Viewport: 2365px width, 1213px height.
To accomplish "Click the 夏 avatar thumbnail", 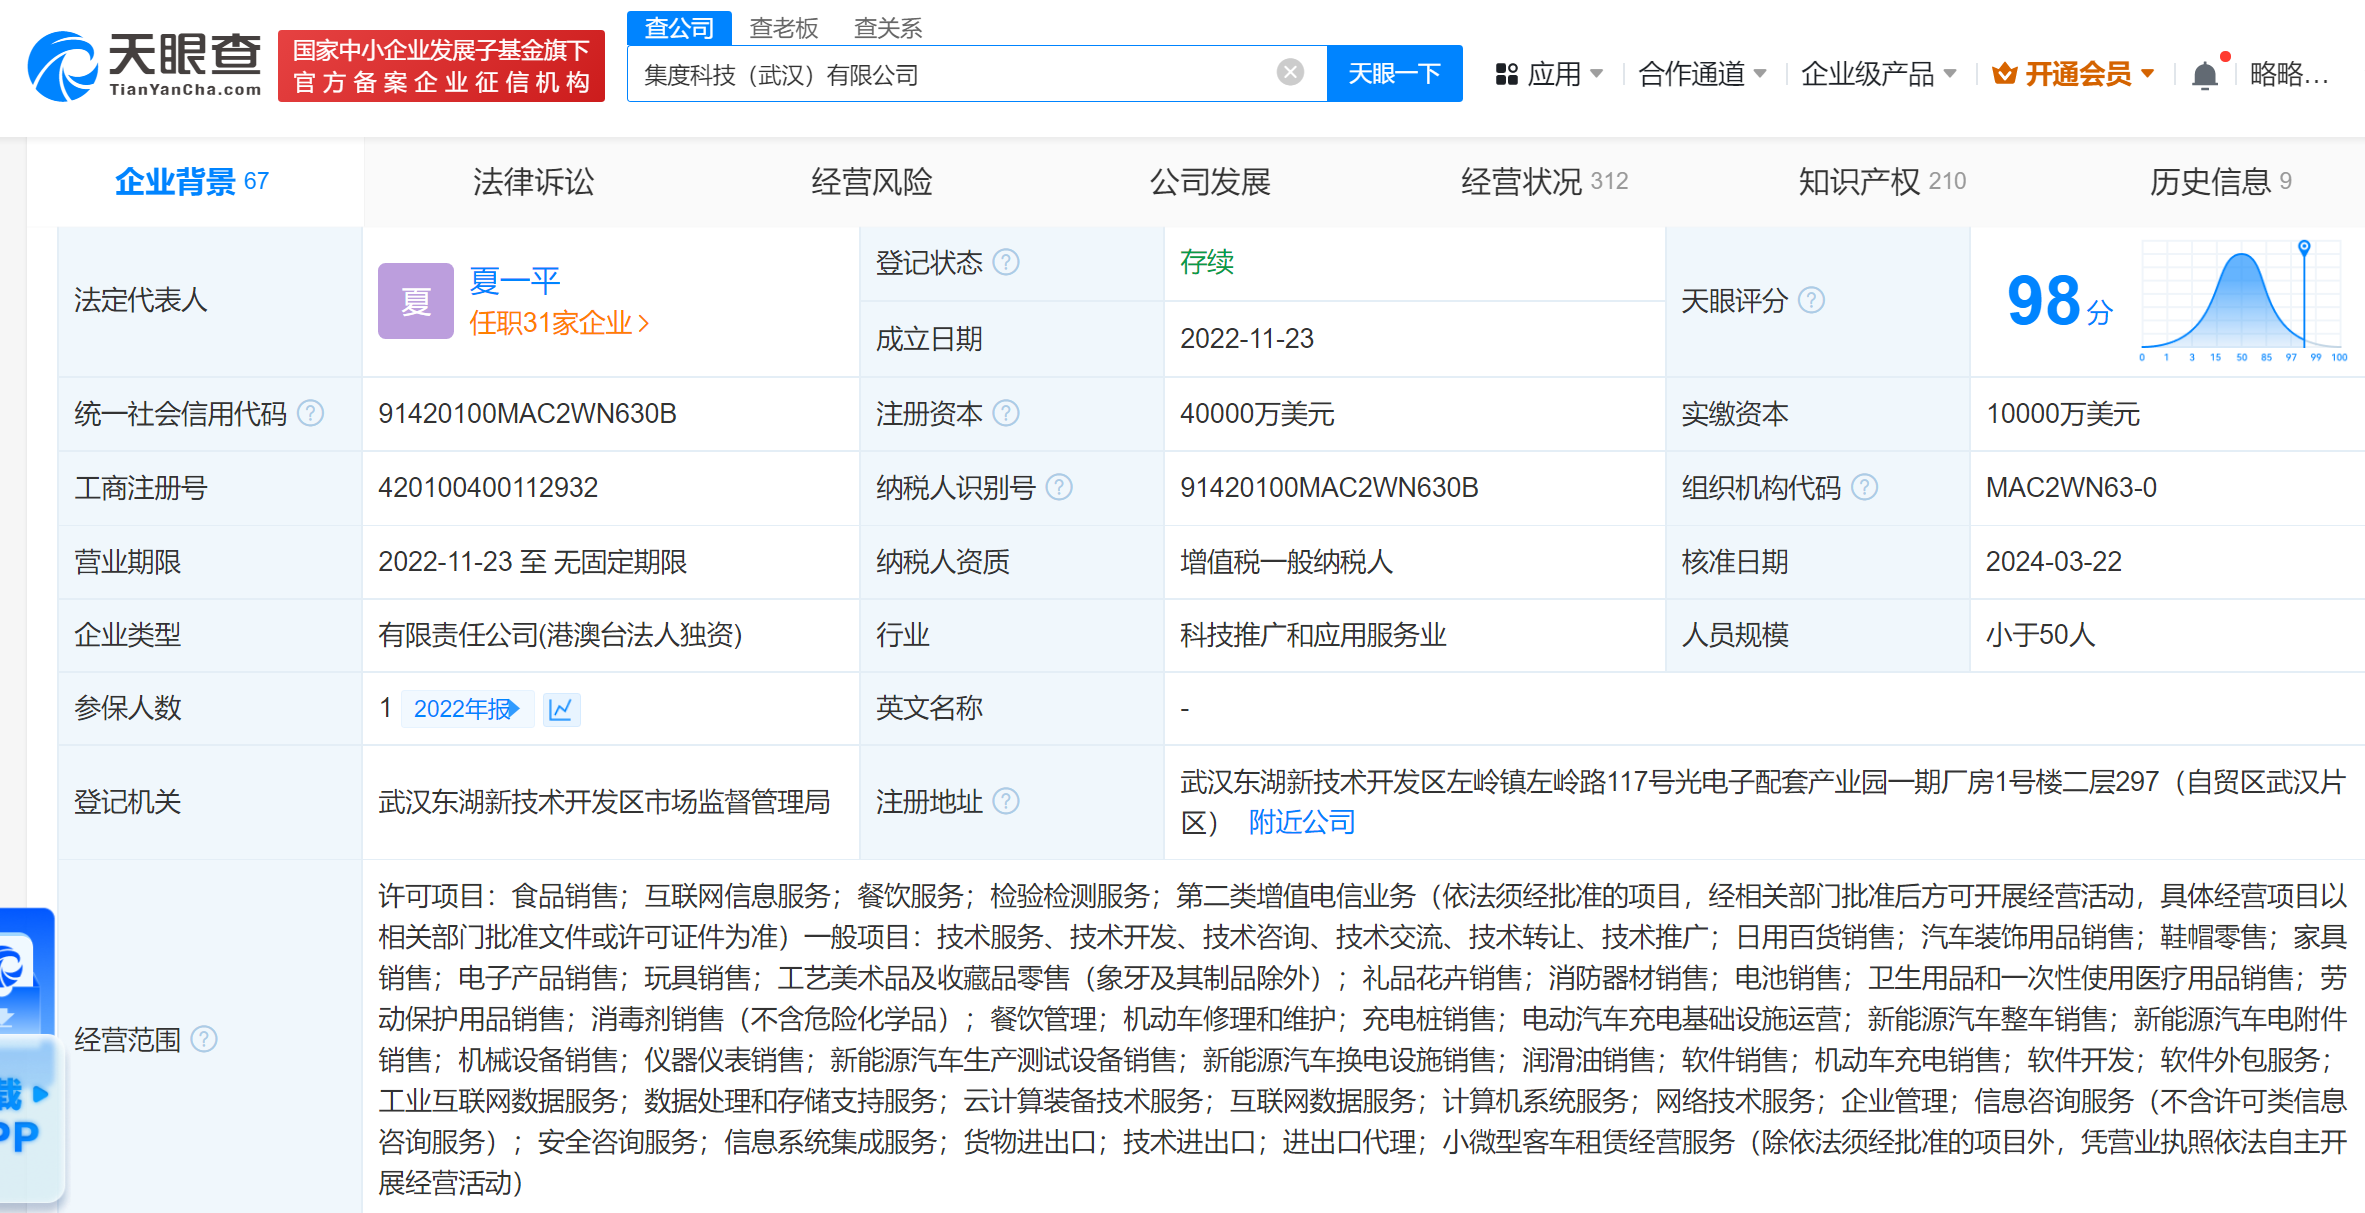I will point(416,301).
